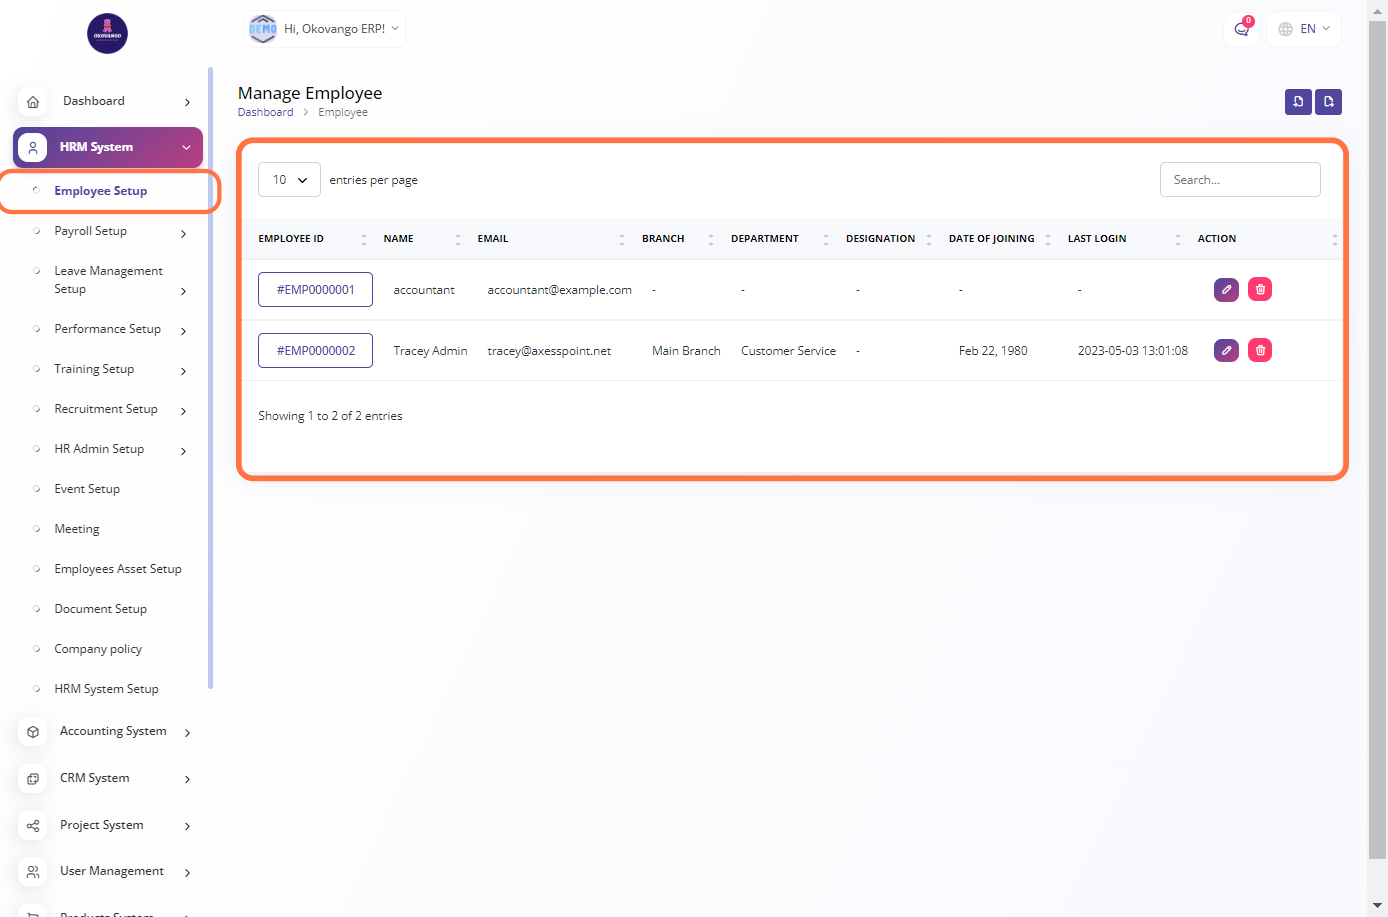Select Company policy in the sidebar
Viewport: 1388px width, 917px height.
coord(98,649)
